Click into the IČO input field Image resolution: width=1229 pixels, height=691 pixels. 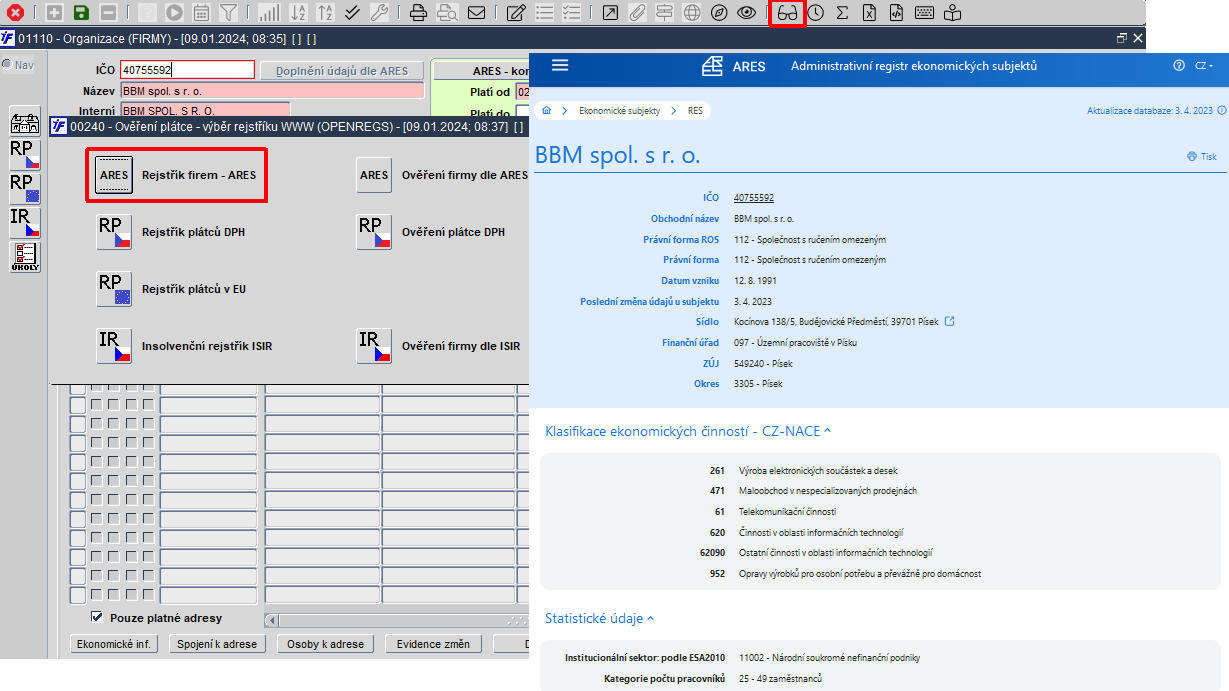click(187, 70)
